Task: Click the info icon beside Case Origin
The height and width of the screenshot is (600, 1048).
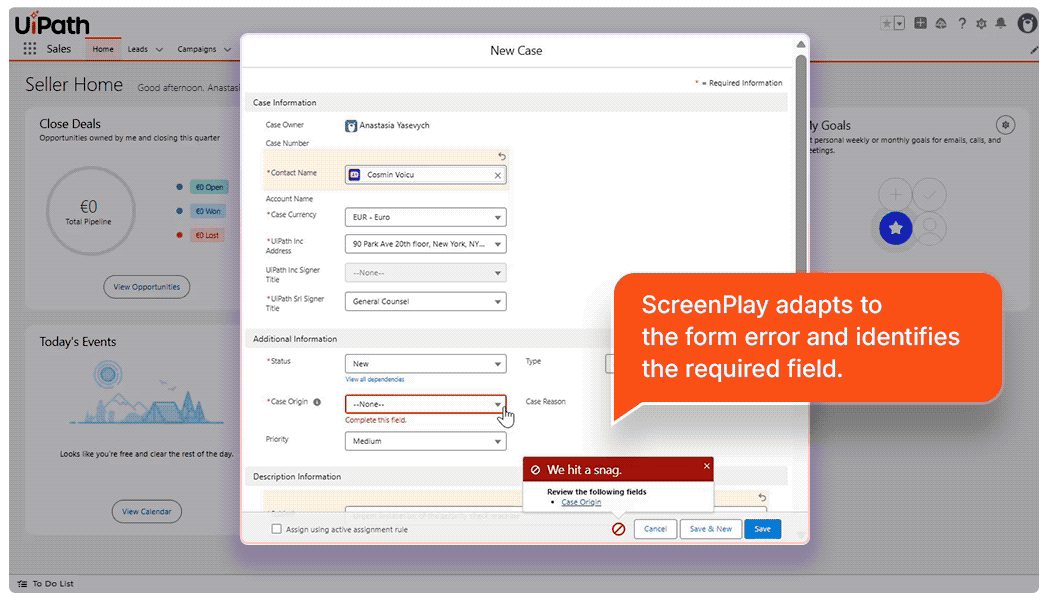Action: (319, 402)
